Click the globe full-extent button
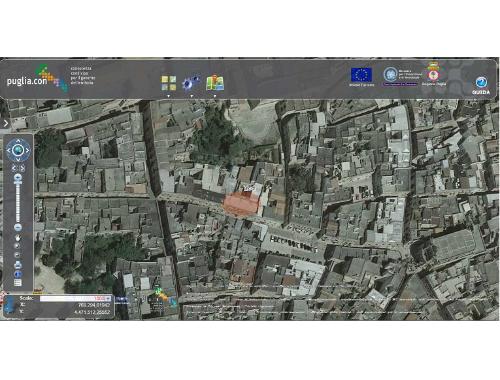The height and width of the screenshot is (380, 500). click(18, 150)
